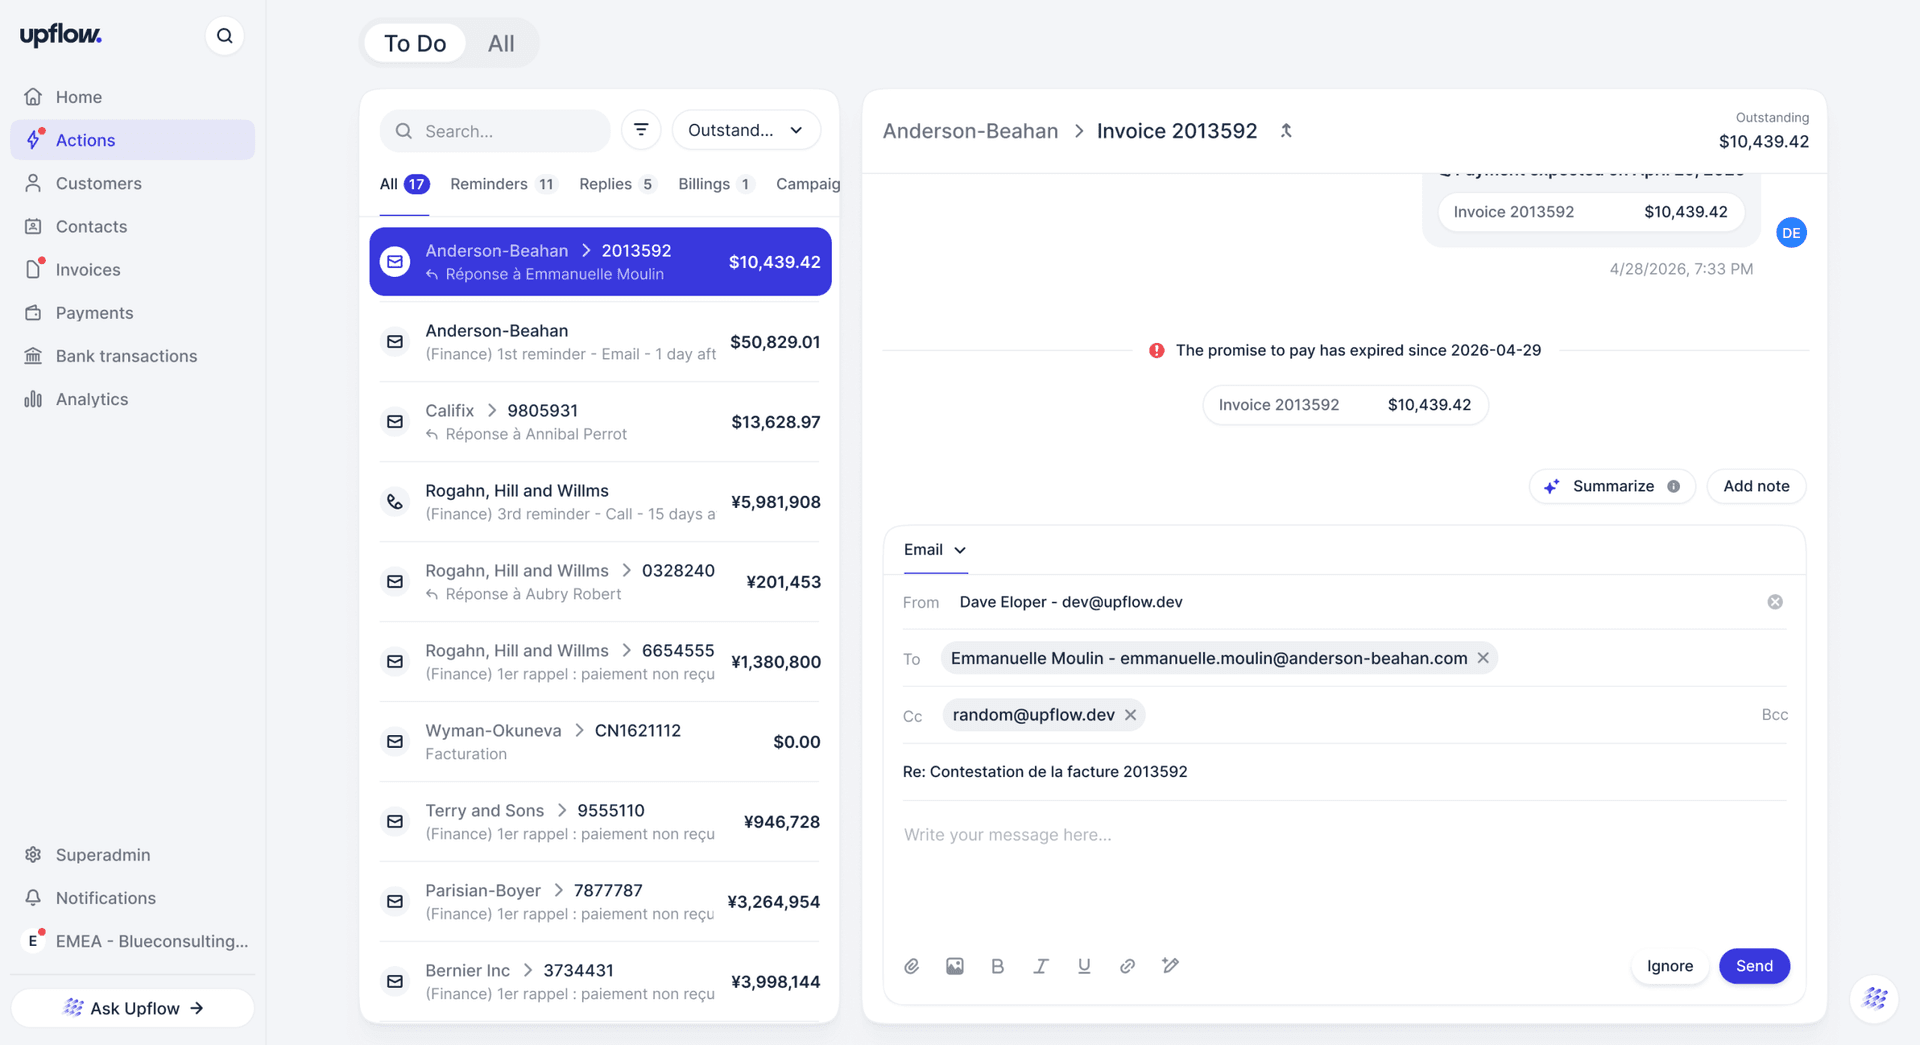The height and width of the screenshot is (1045, 1920).
Task: Click the mail icon for Wyman-Okuneva CN1621112
Action: [x=395, y=742]
